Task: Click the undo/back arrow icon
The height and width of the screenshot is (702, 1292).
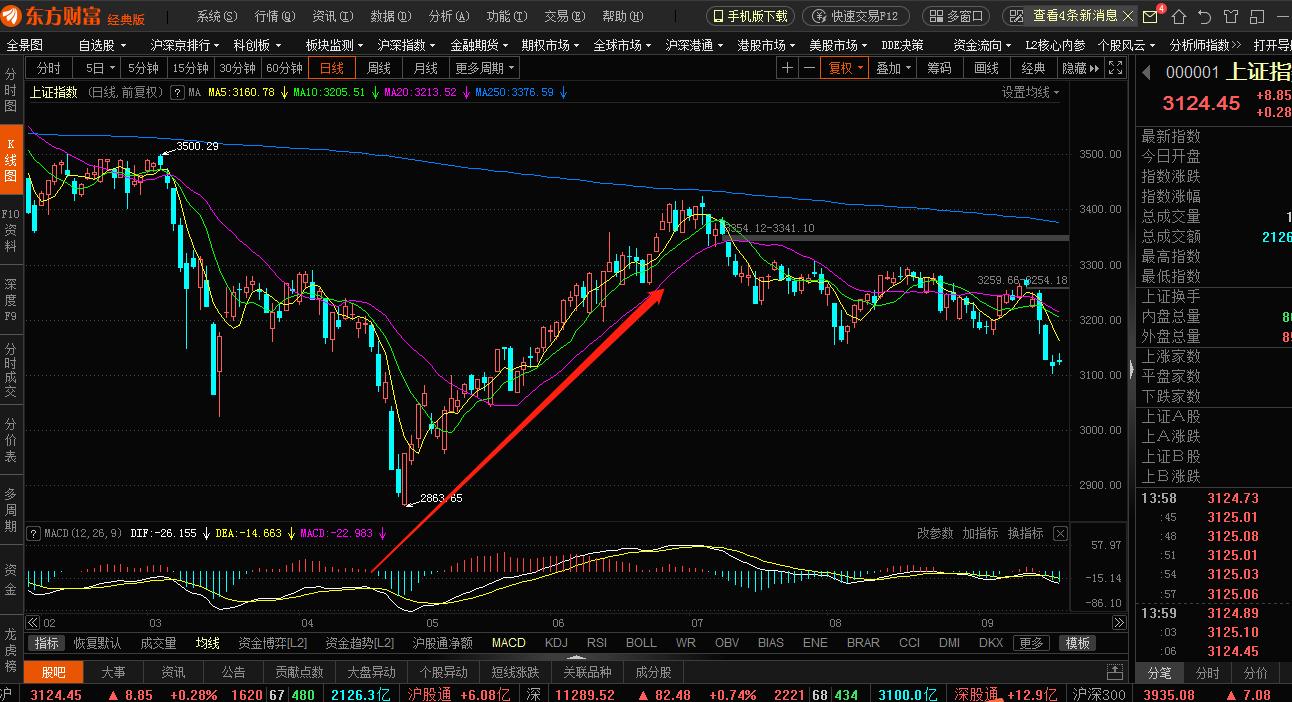Action: 1205,16
